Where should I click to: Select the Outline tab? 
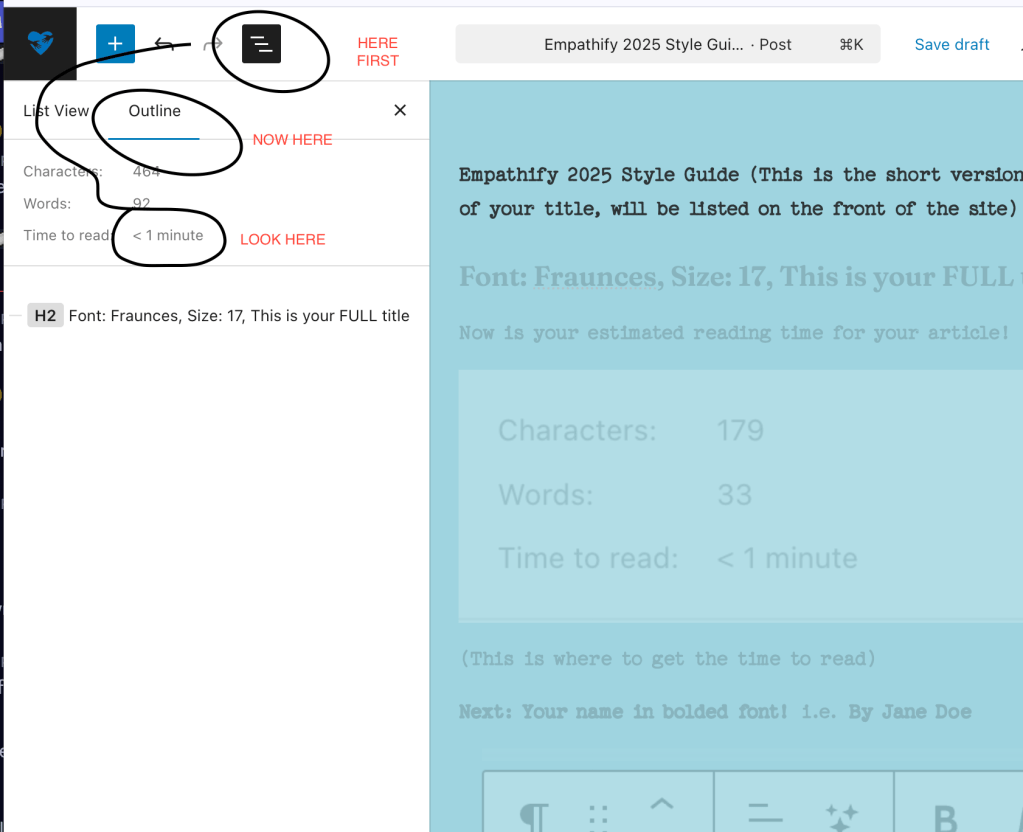click(155, 110)
